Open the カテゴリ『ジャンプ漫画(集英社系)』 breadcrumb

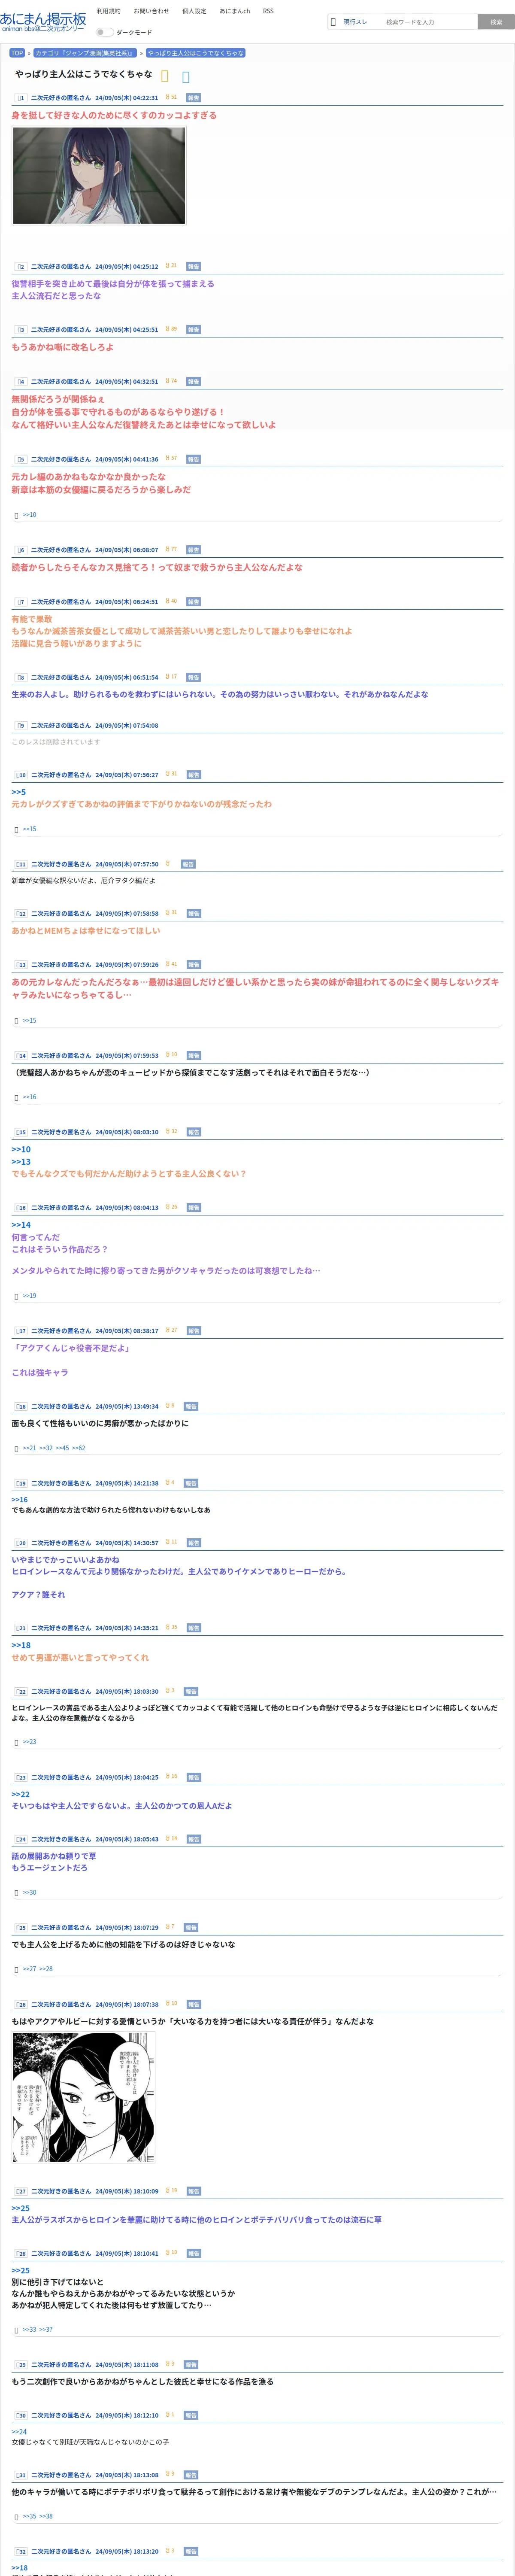[x=84, y=53]
